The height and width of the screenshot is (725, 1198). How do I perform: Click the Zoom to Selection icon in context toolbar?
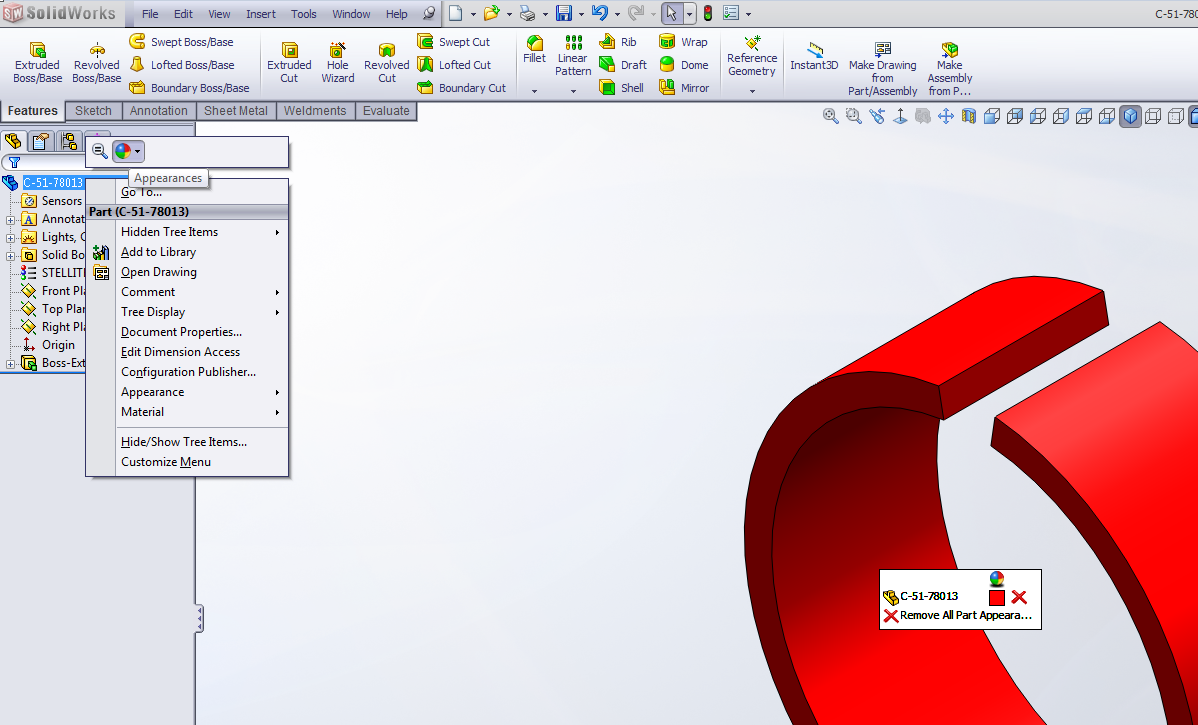pos(99,151)
